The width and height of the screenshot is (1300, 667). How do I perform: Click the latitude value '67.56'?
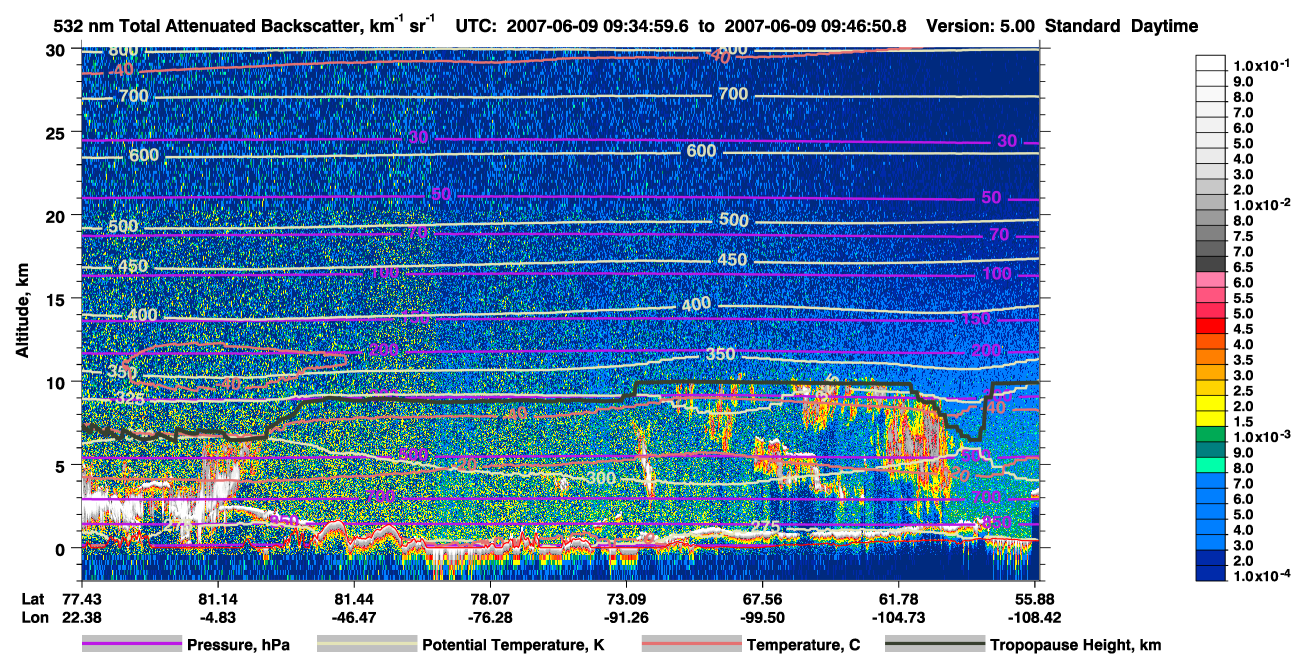coord(763,599)
